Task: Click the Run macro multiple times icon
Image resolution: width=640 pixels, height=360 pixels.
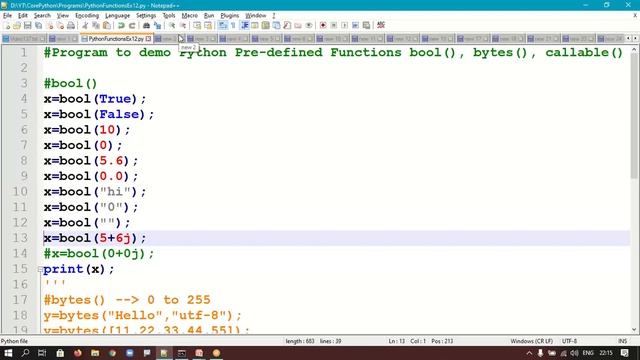Action: 356,25
